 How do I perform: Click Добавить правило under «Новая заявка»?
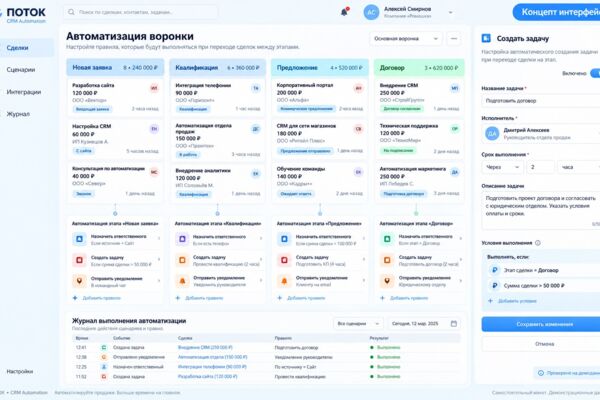click(97, 298)
